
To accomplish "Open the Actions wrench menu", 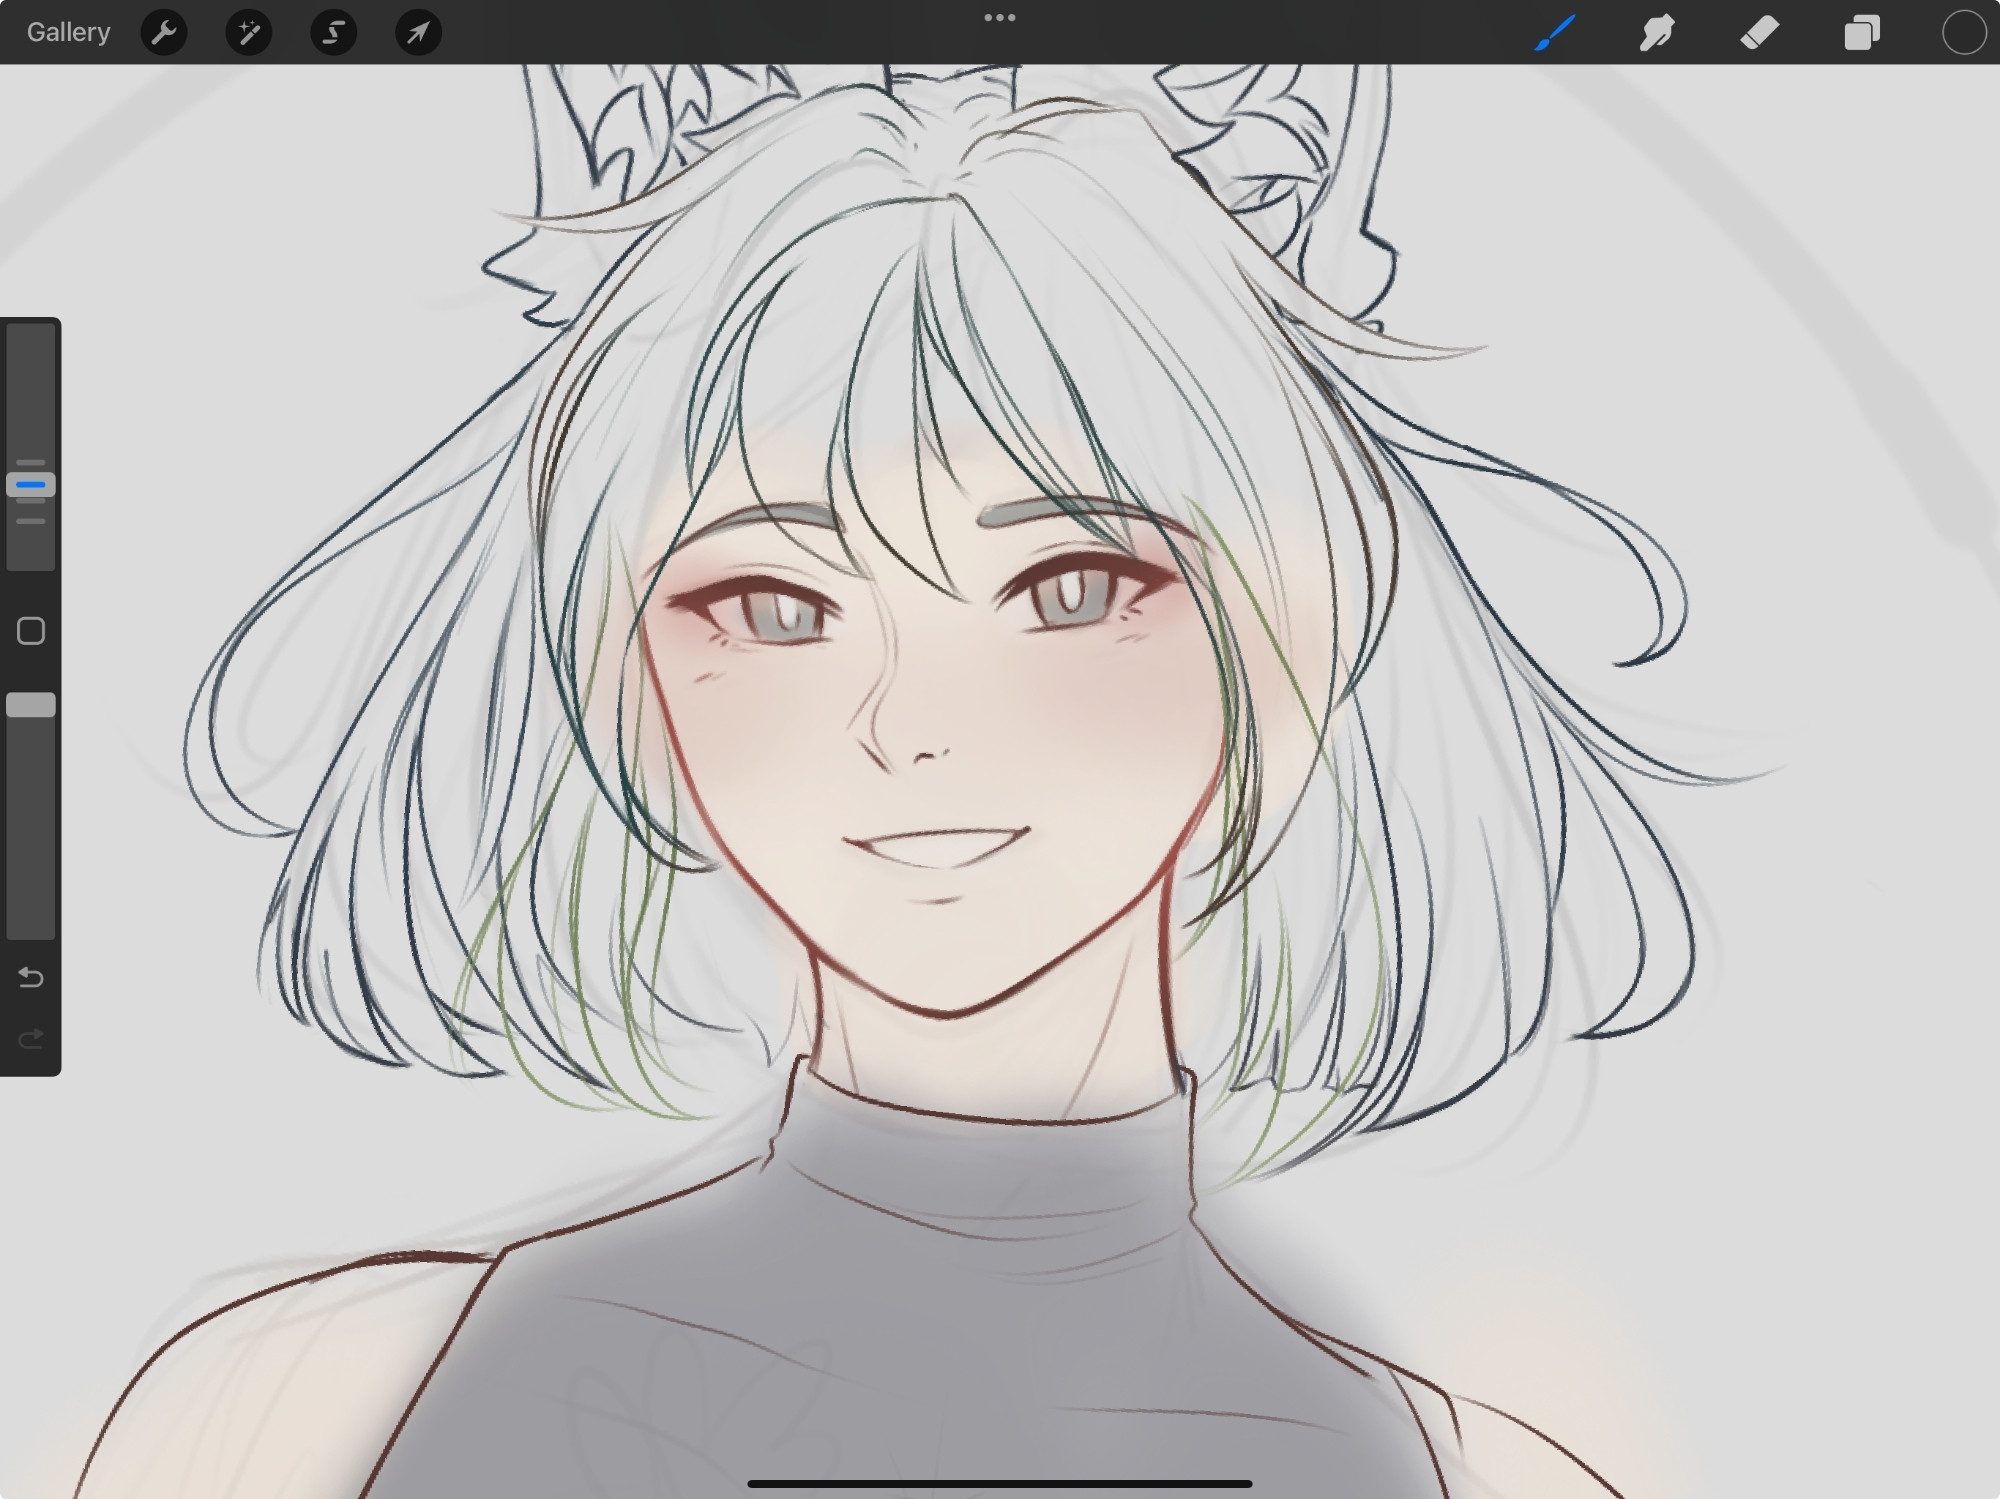I will pyautogui.click(x=164, y=33).
